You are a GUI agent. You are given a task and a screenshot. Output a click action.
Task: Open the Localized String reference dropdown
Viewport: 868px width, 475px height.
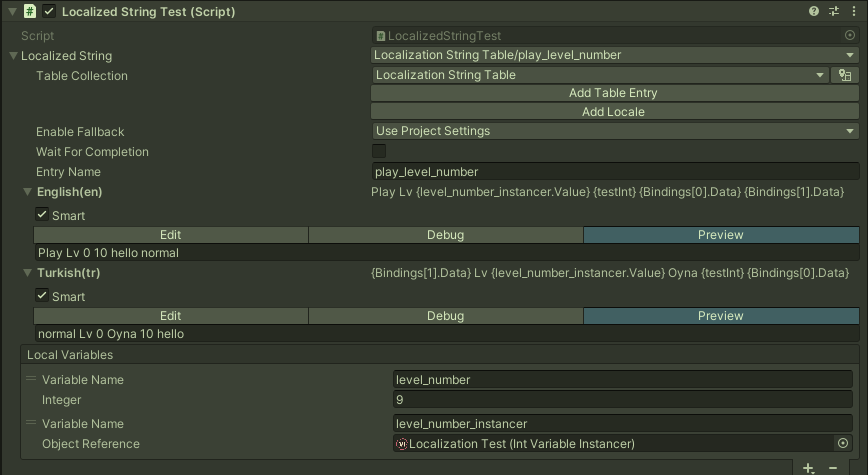coord(614,55)
